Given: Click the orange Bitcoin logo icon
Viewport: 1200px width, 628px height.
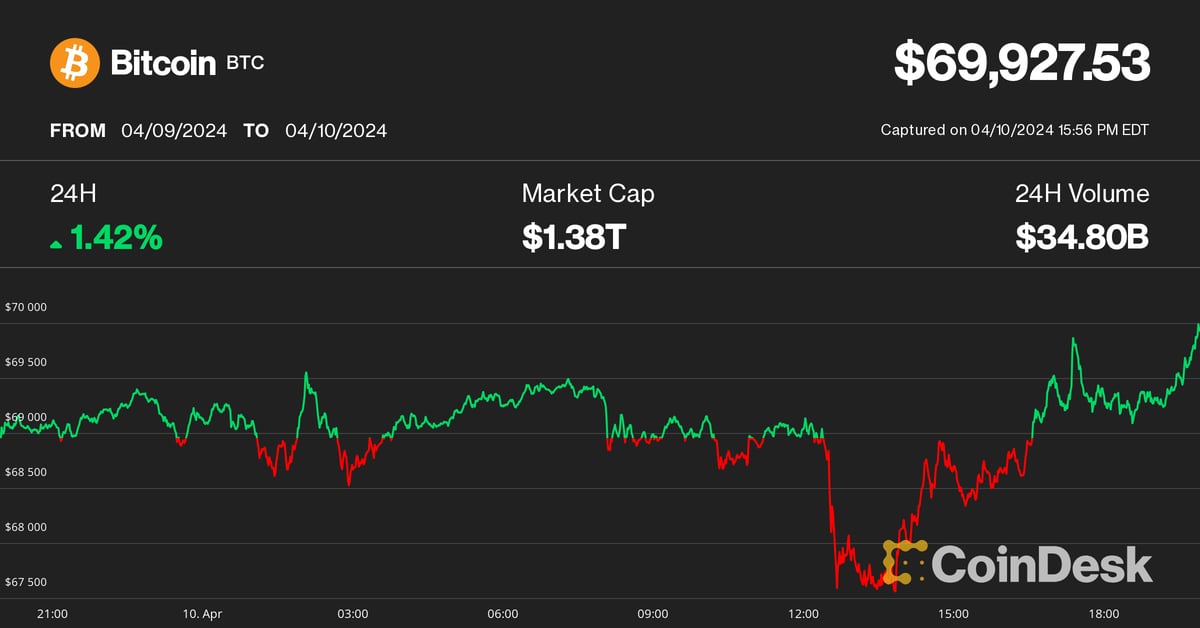Looking at the screenshot, I should [x=75, y=63].
